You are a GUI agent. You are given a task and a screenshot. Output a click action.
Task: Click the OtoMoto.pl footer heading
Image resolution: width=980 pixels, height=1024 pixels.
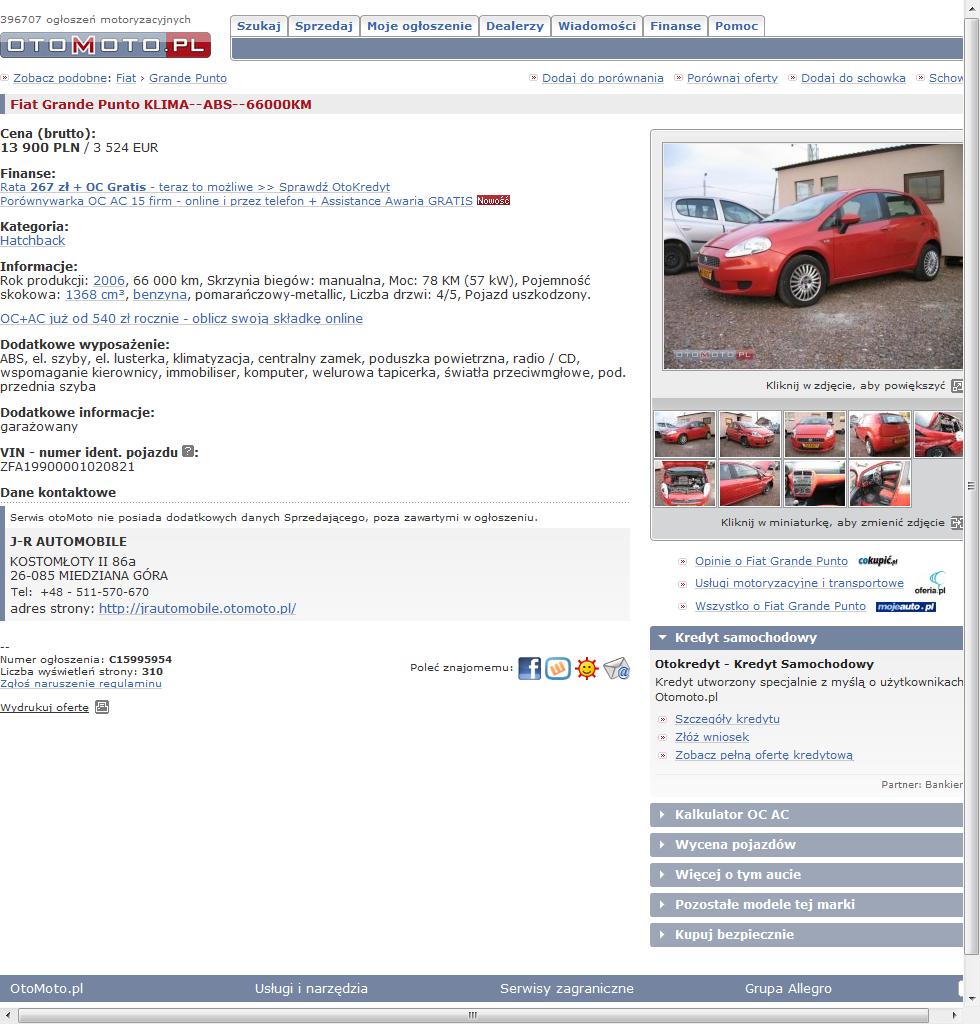(x=46, y=989)
